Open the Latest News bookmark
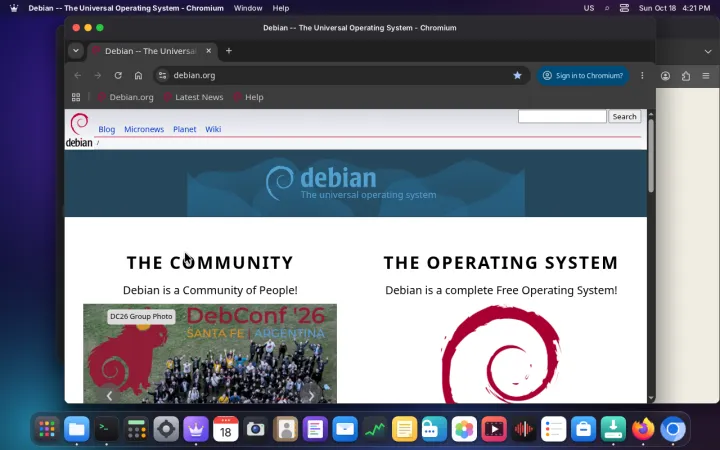This screenshot has width=720, height=450. tap(193, 97)
